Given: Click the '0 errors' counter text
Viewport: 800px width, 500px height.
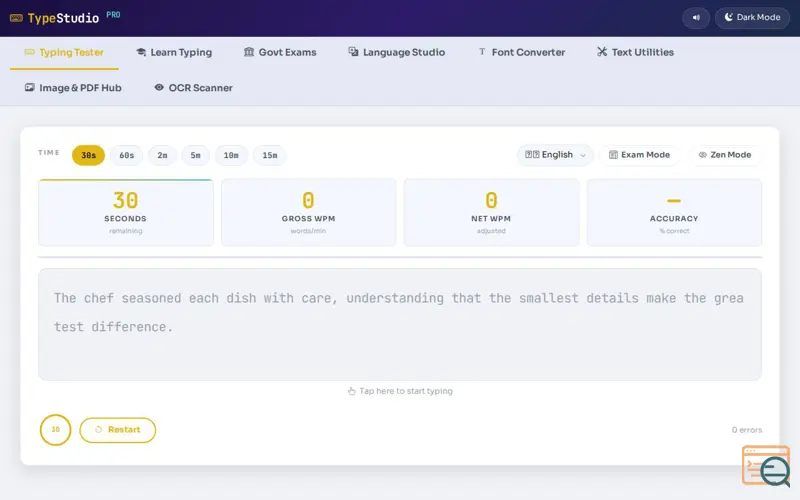Looking at the screenshot, I should [746, 430].
